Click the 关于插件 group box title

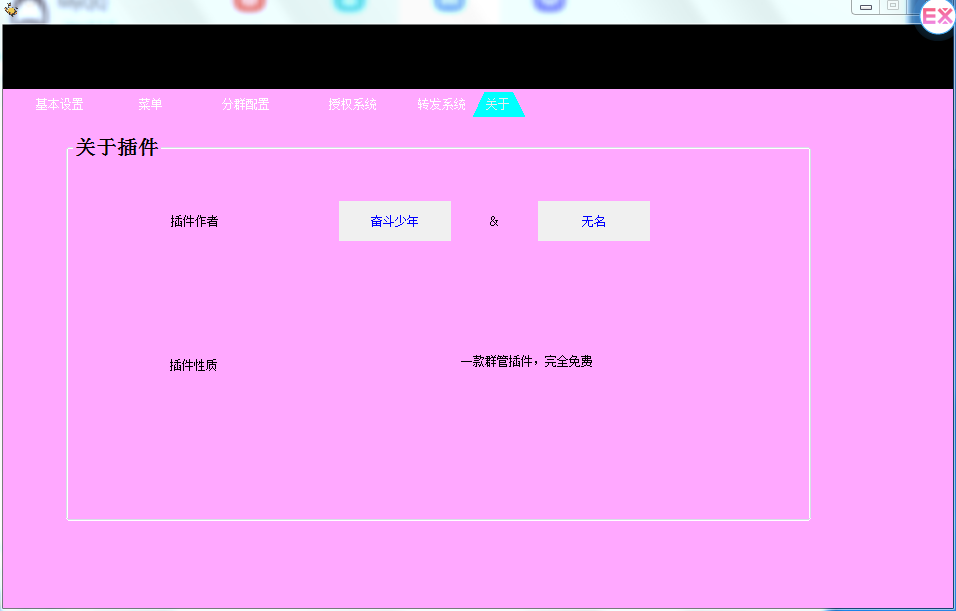[118, 146]
